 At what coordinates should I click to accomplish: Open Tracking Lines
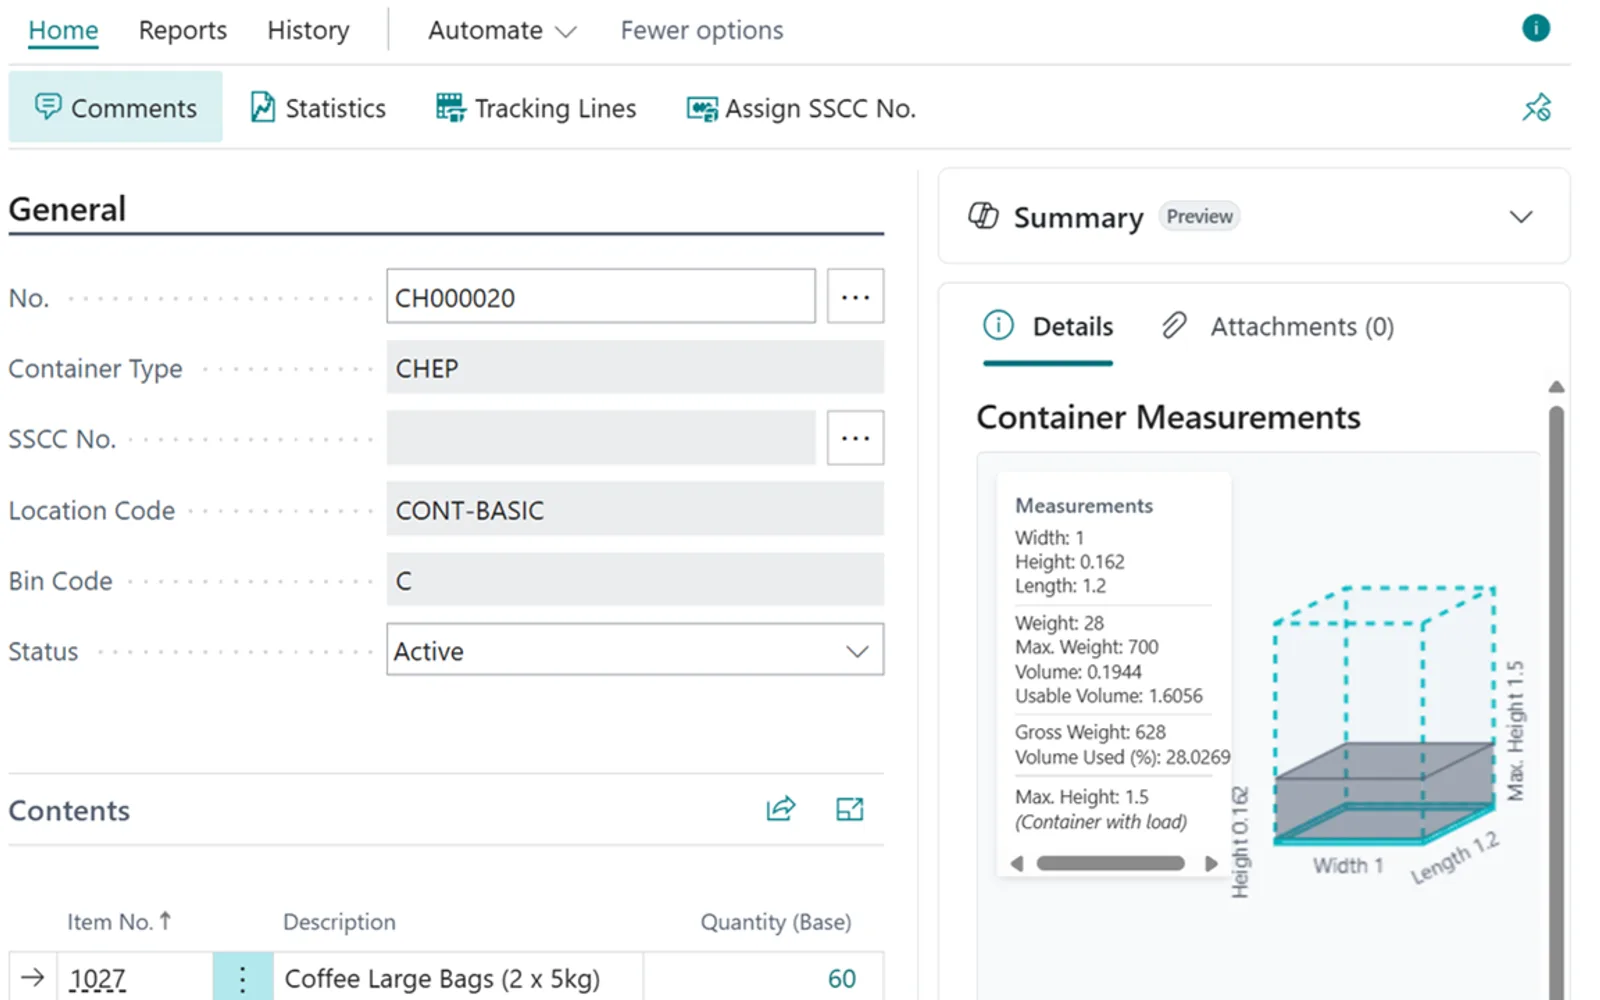click(536, 107)
